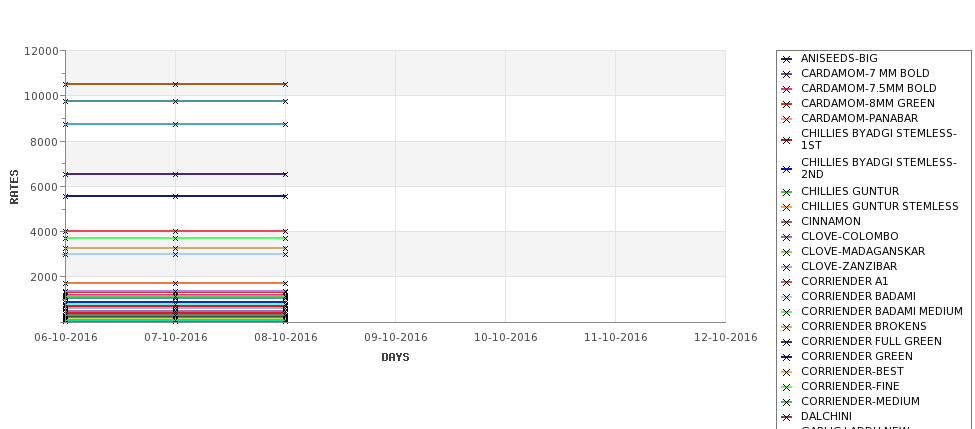Click the 07-10-2016 date axis label
The height and width of the screenshot is (429, 975).
coord(175,338)
